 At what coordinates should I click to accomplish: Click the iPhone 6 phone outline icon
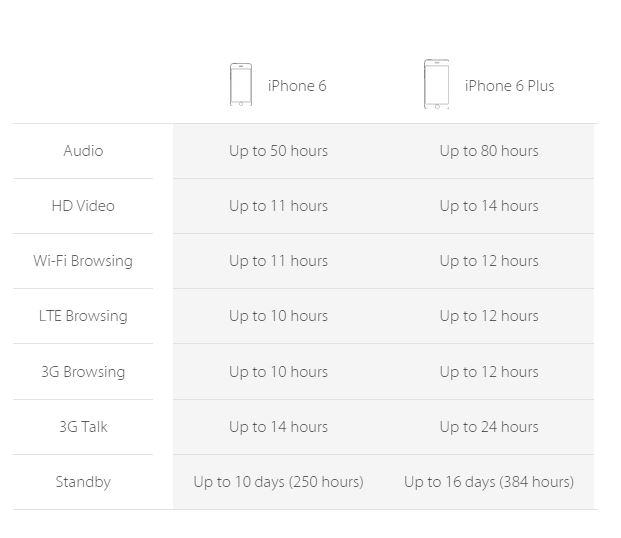click(241, 84)
